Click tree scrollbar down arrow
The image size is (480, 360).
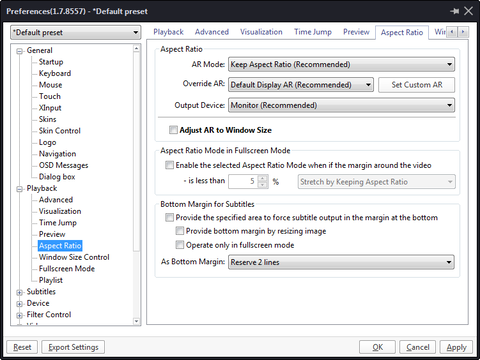point(136,321)
